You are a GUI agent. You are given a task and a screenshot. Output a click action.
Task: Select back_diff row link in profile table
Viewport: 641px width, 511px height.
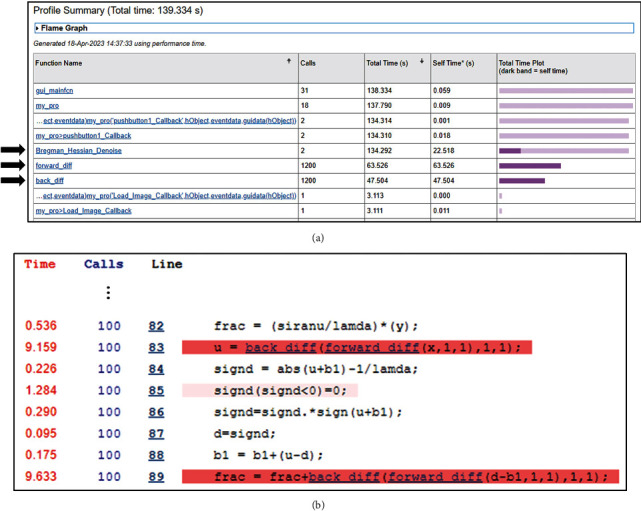pos(50,181)
